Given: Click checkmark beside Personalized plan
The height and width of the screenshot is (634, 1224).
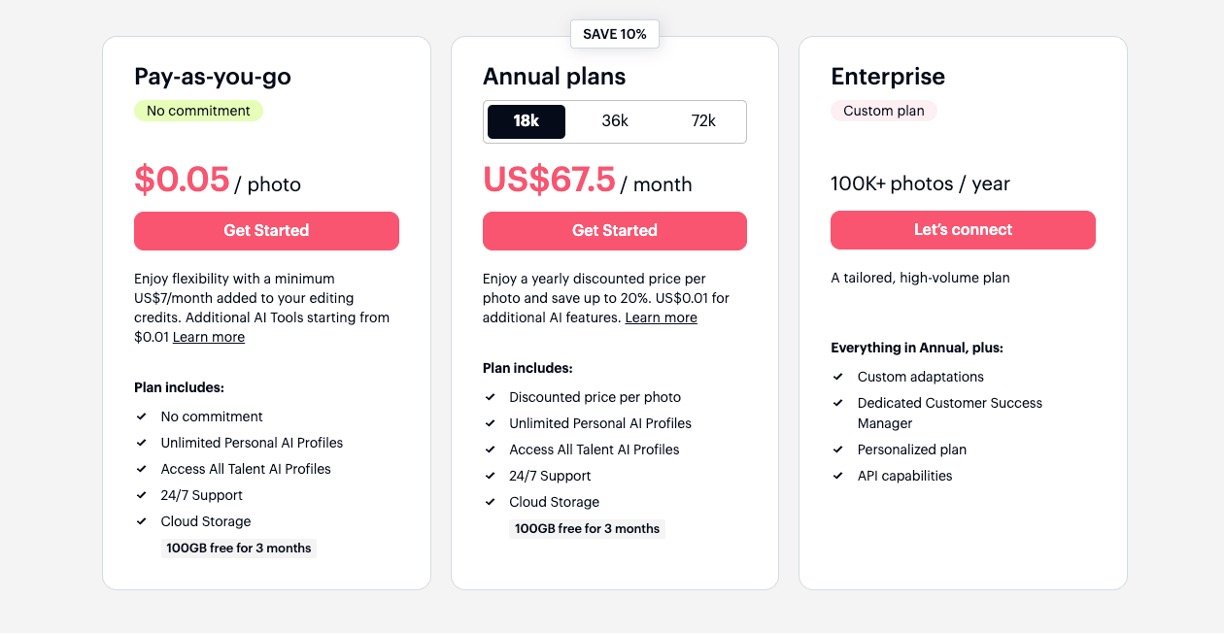Looking at the screenshot, I should tap(838, 450).
